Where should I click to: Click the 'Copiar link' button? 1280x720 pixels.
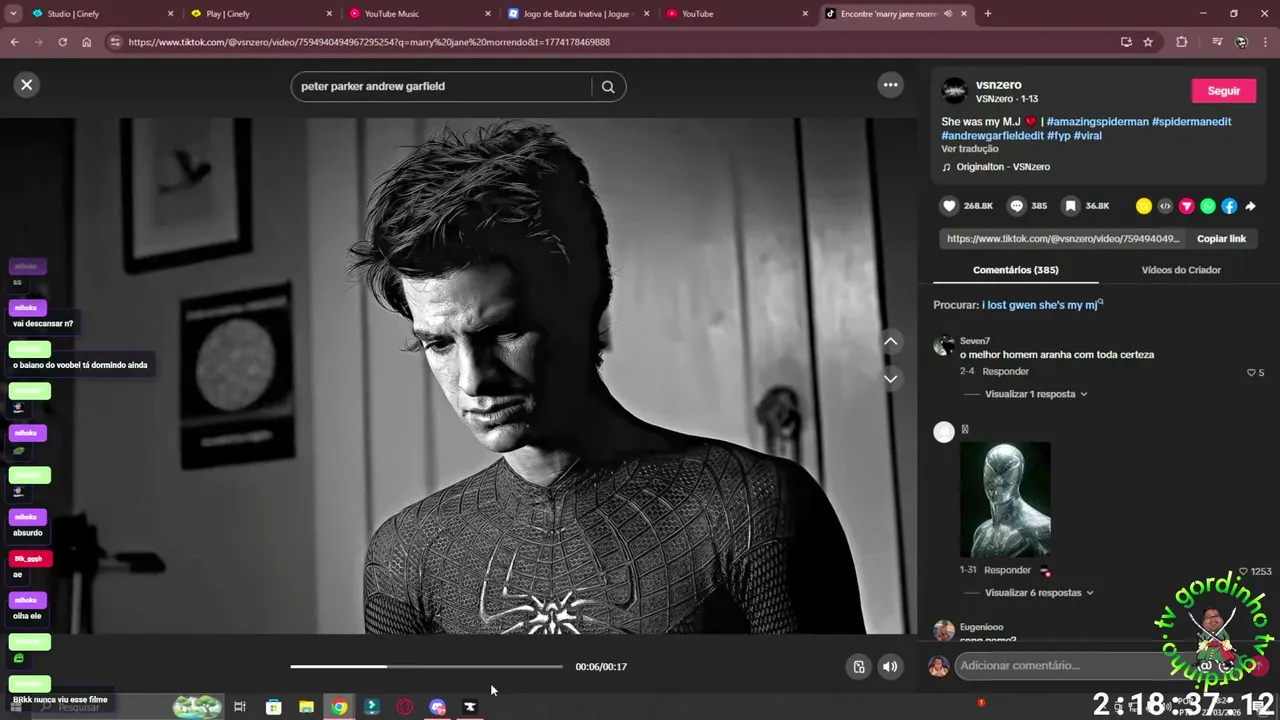point(1221,239)
